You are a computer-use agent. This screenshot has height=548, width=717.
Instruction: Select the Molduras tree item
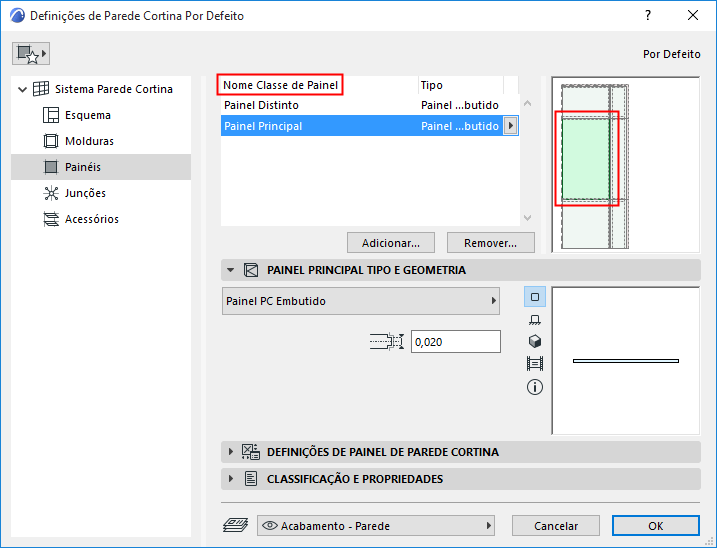[x=89, y=141]
